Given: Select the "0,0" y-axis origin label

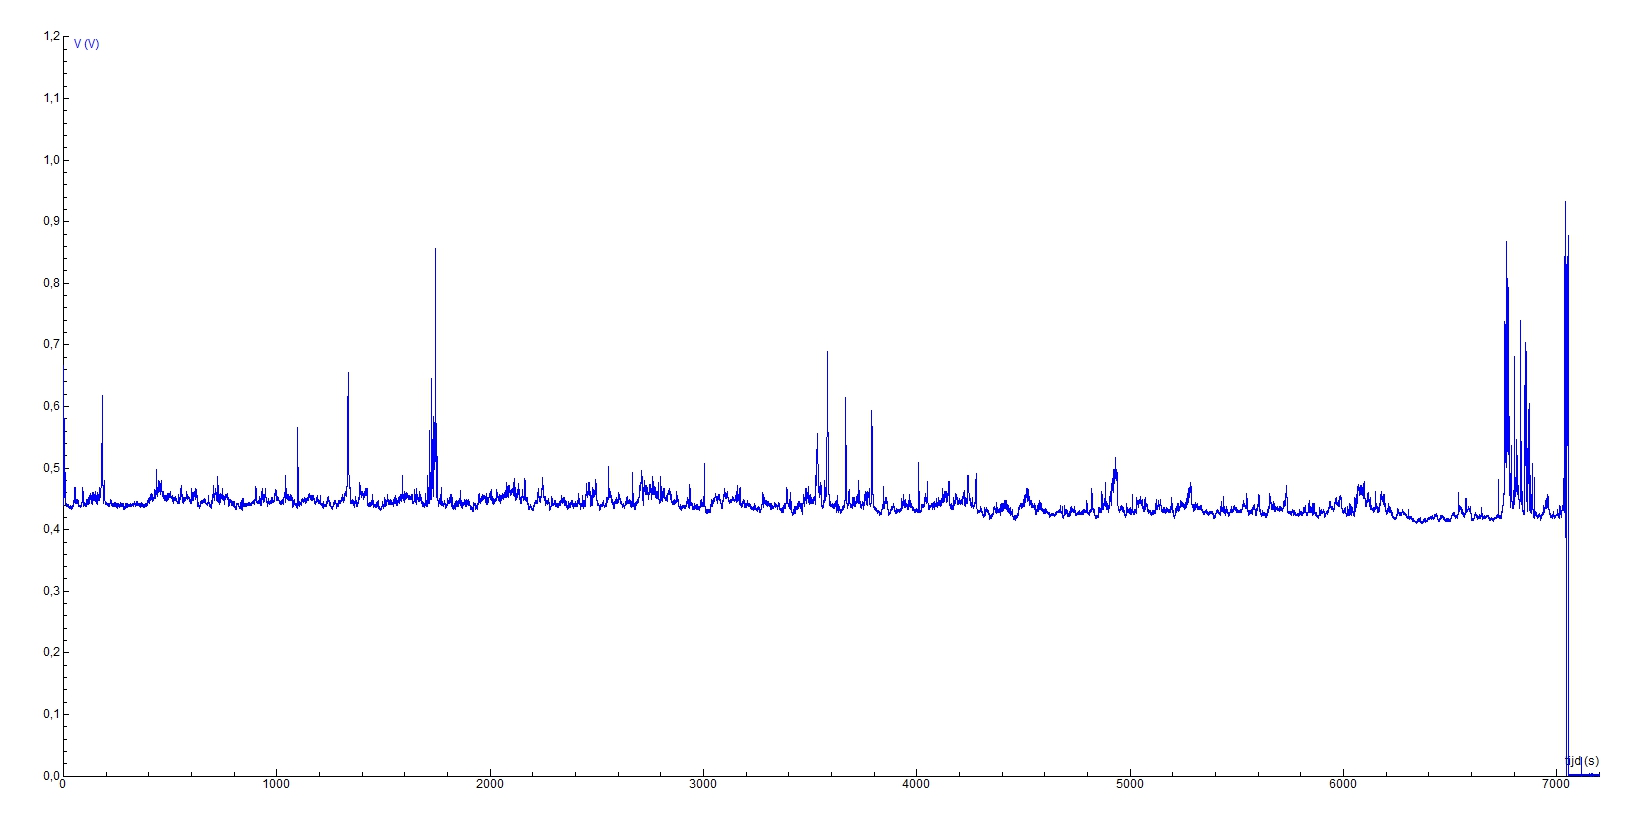Looking at the screenshot, I should 52,775.
